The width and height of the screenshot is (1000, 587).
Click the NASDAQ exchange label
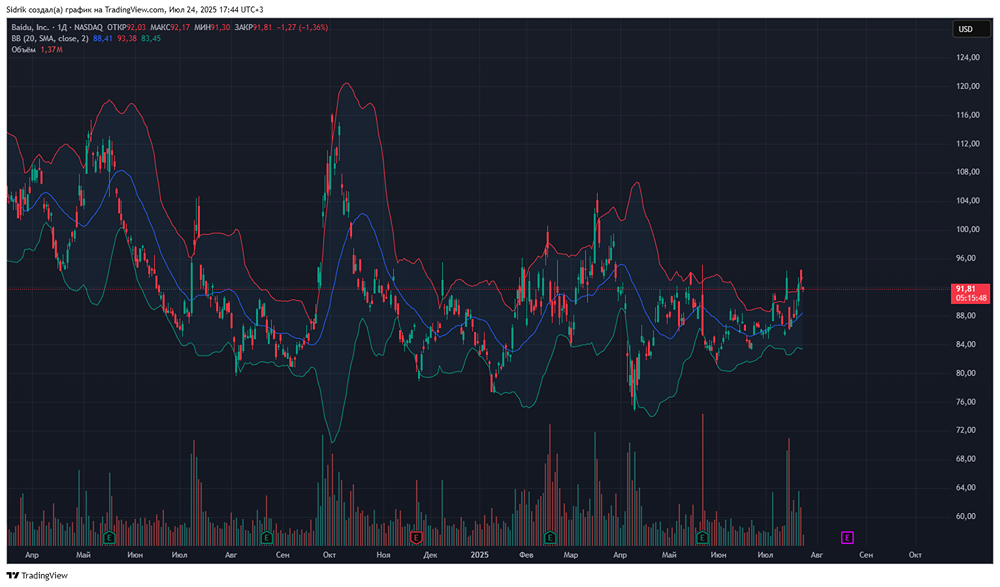(x=88, y=27)
